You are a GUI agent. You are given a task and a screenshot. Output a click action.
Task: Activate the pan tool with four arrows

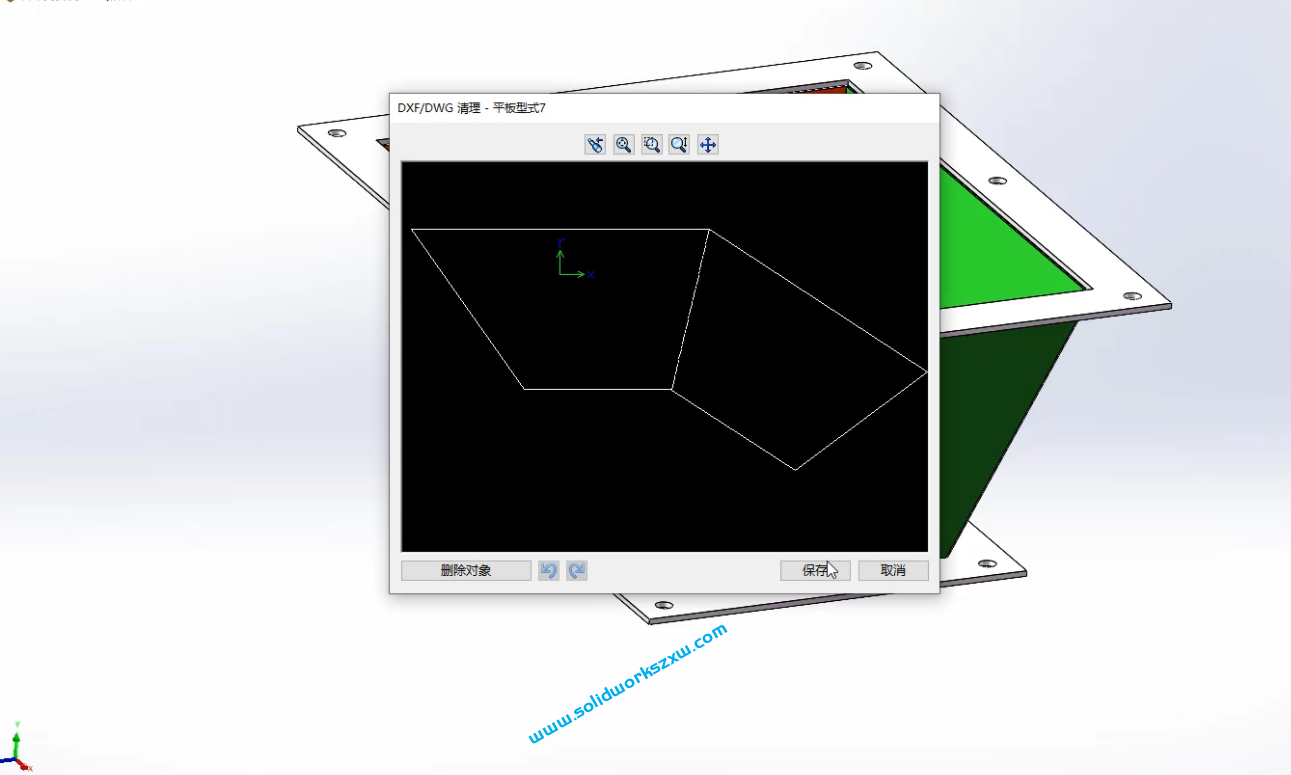(x=707, y=144)
